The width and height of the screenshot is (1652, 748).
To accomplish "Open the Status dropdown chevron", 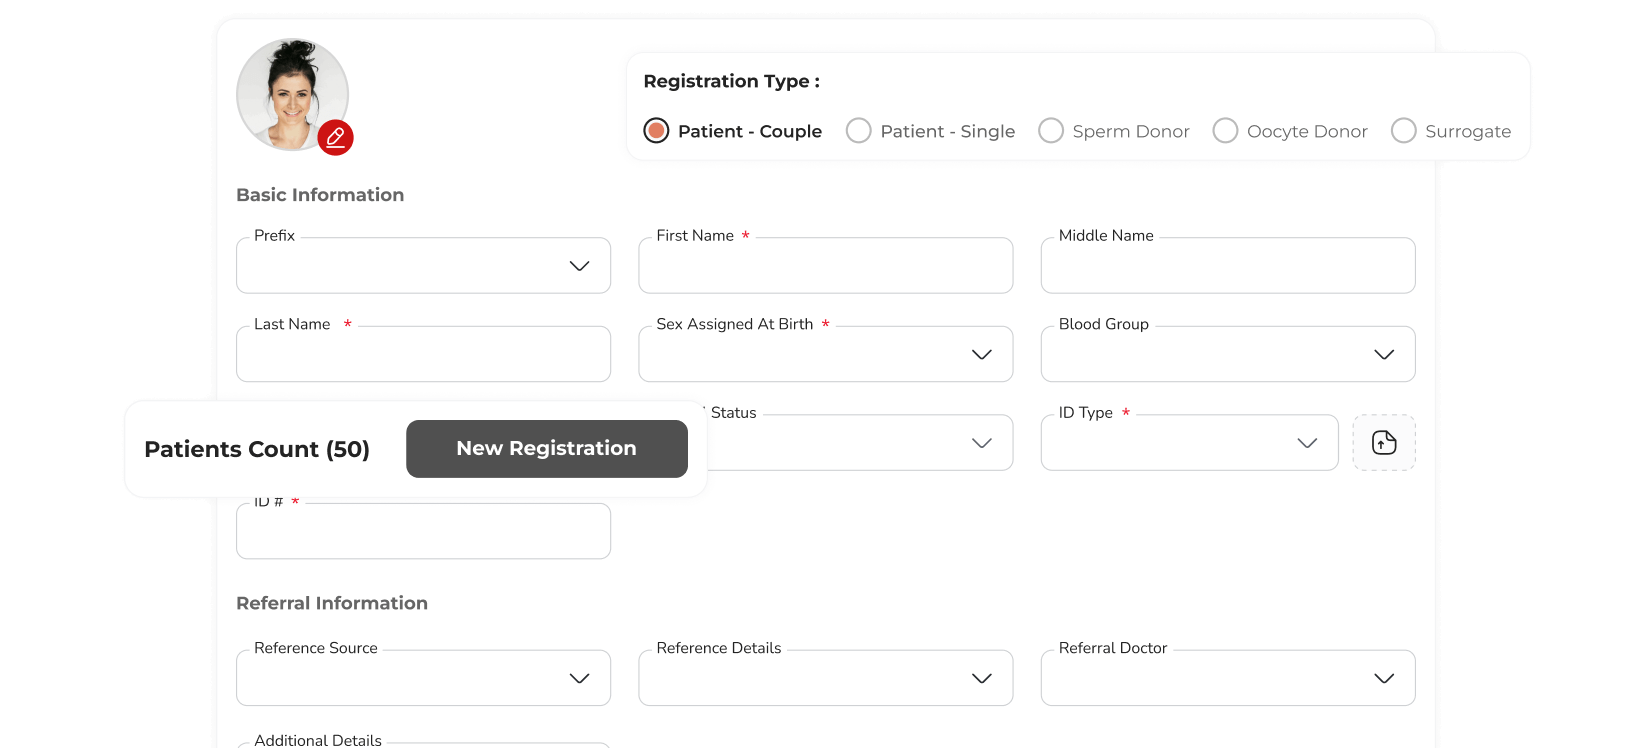I will click(x=982, y=443).
